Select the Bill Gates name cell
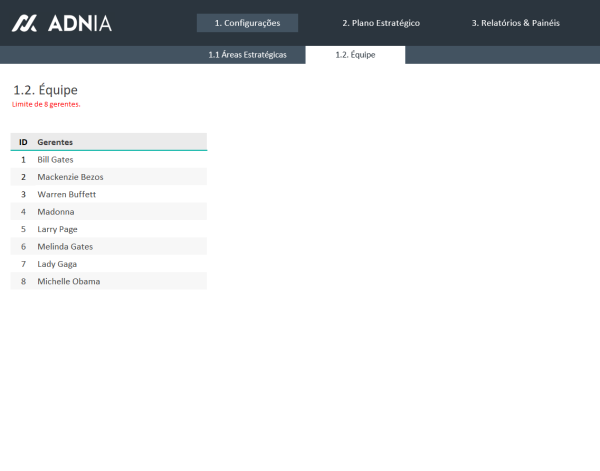This screenshot has height=471, width=600. point(55,159)
